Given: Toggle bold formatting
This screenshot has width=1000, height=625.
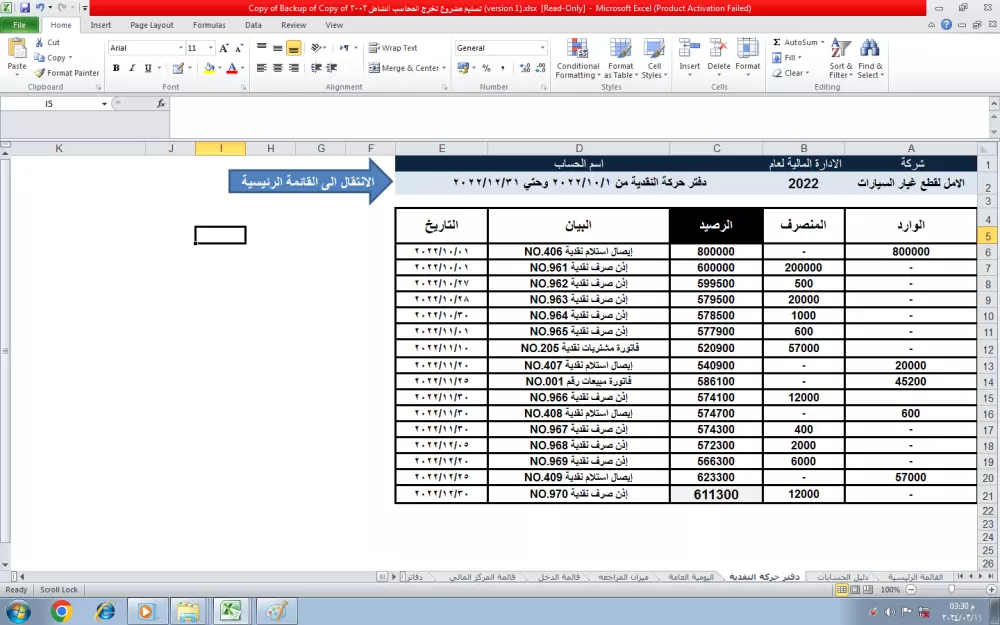Looking at the screenshot, I should click(116, 68).
